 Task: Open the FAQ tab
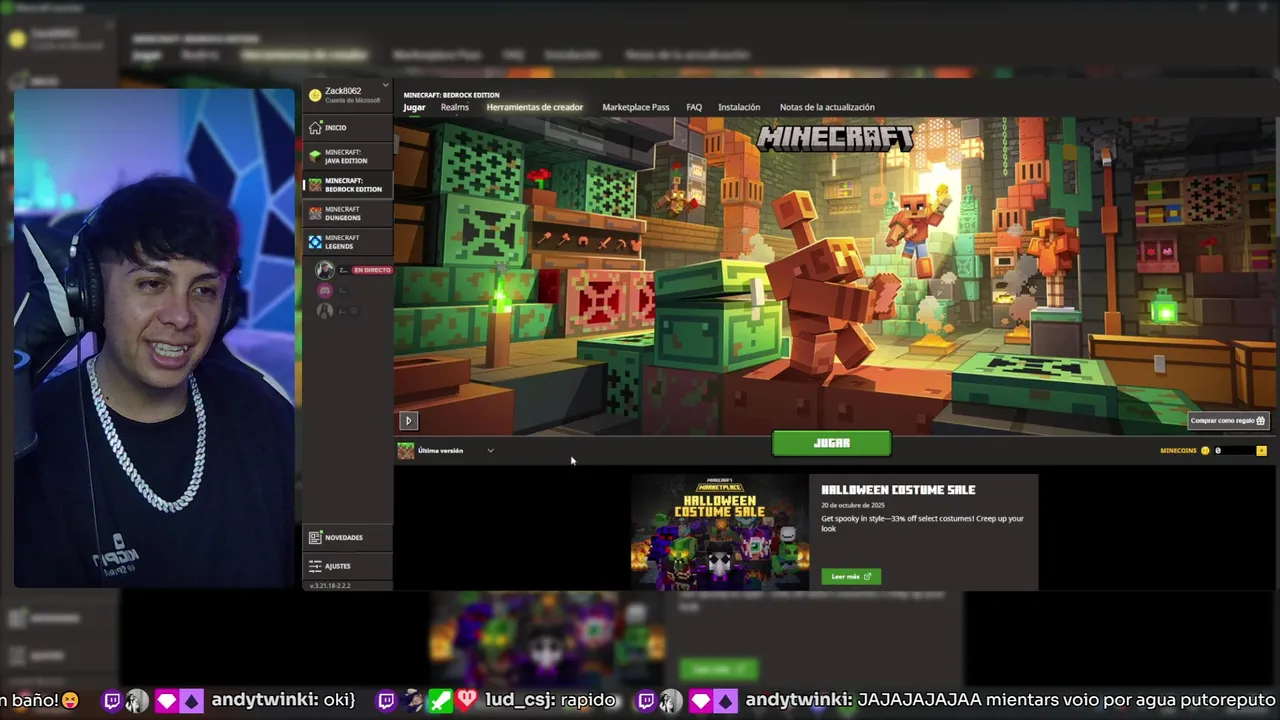(694, 107)
